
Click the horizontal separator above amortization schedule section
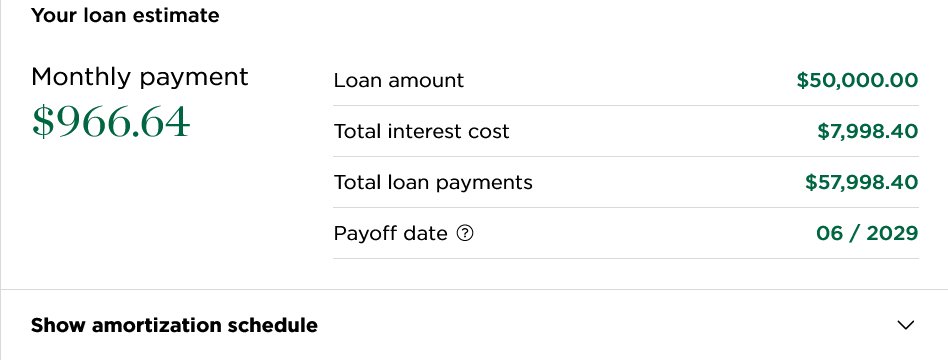pyautogui.click(x=474, y=289)
